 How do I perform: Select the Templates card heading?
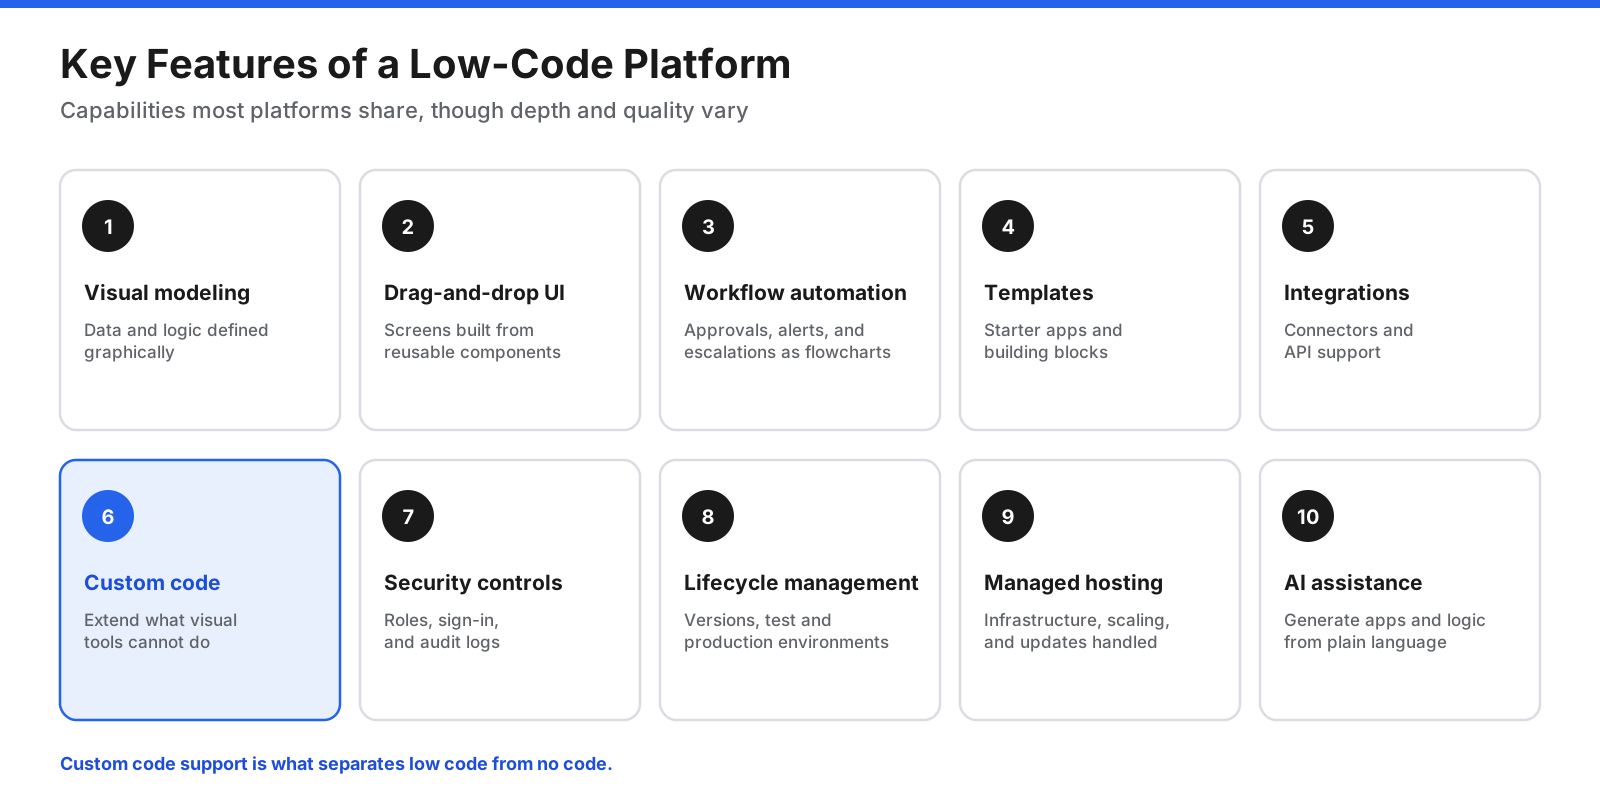click(x=1038, y=293)
